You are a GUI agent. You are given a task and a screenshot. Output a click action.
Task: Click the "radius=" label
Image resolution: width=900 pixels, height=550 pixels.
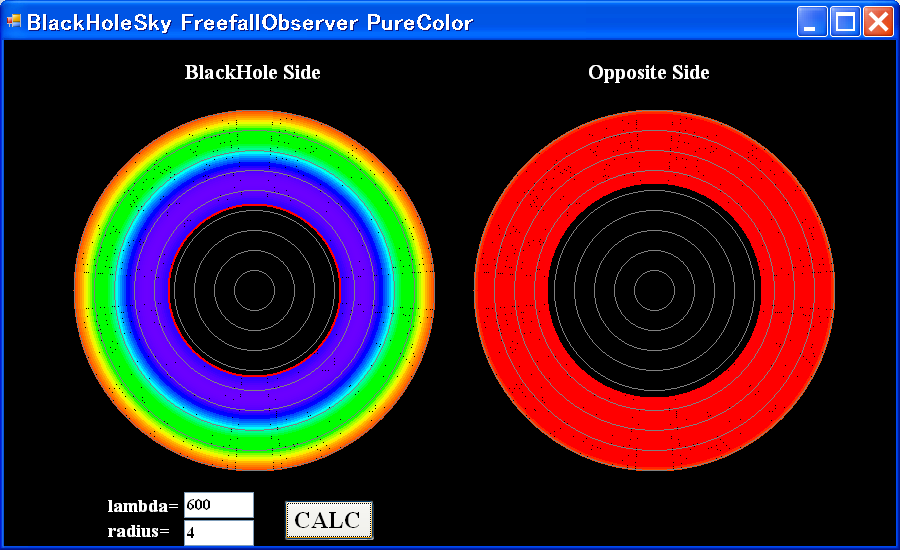click(138, 531)
